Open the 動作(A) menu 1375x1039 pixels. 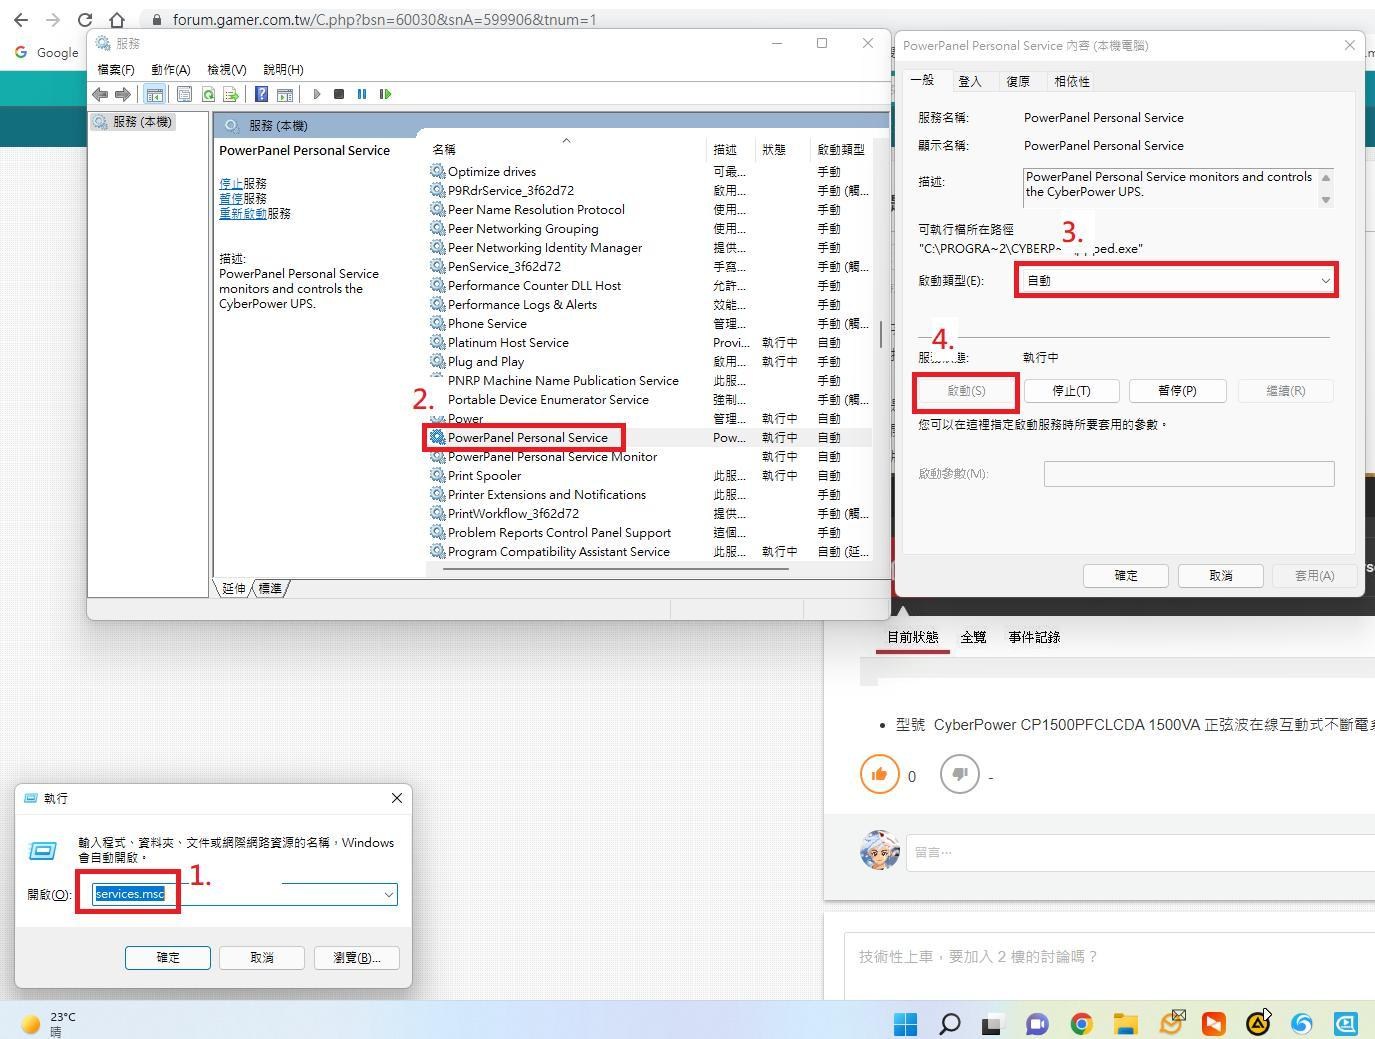(x=170, y=70)
